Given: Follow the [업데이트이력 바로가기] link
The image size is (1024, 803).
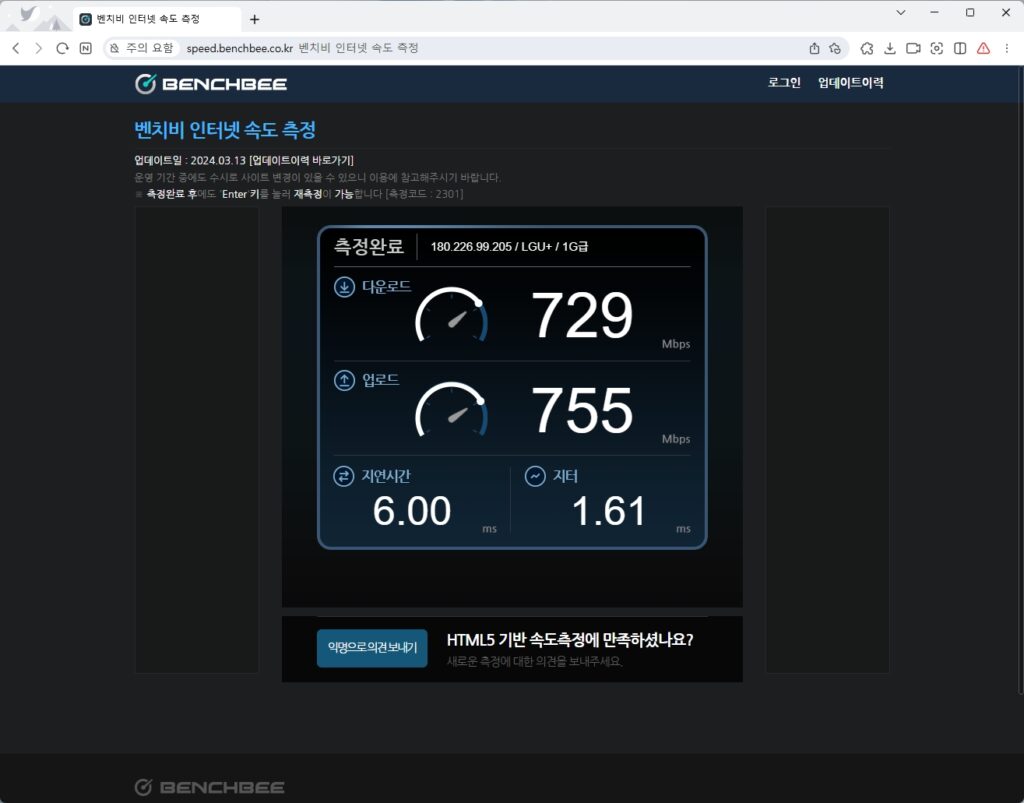Looking at the screenshot, I should (x=301, y=161).
